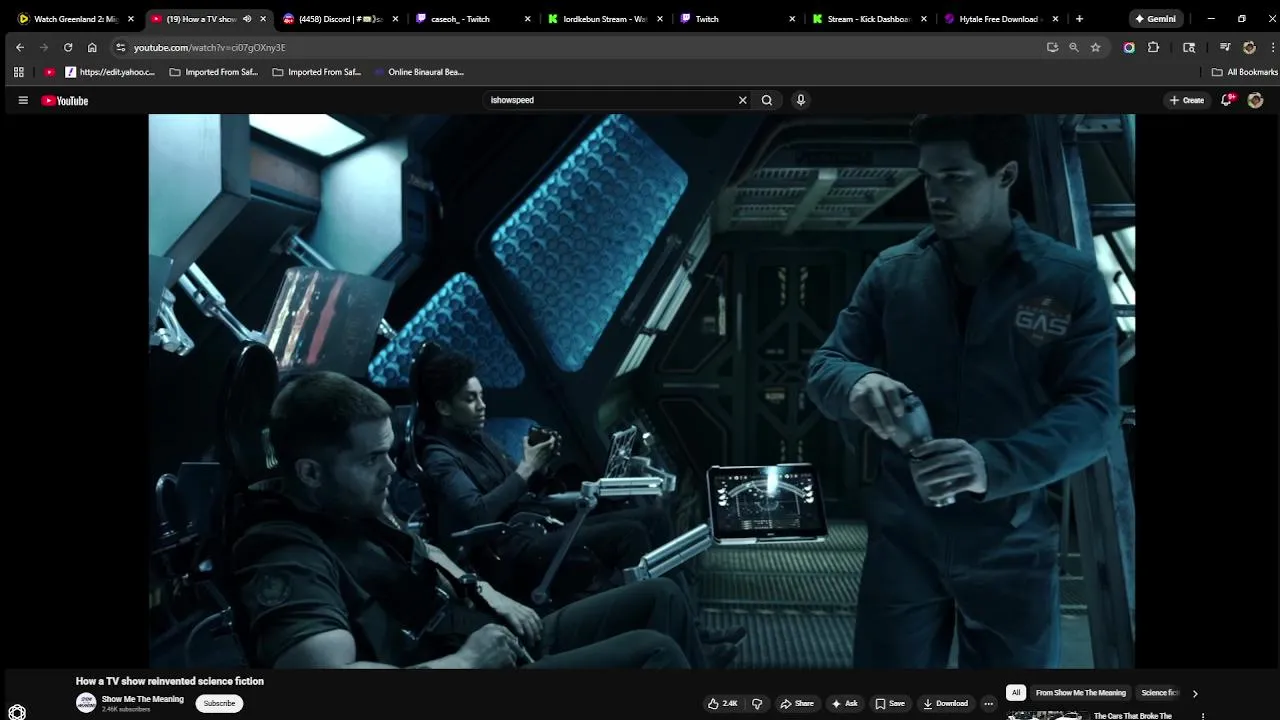This screenshot has height=720, width=1280.
Task: Open the Chrome profile avatar
Action: tap(1249, 47)
